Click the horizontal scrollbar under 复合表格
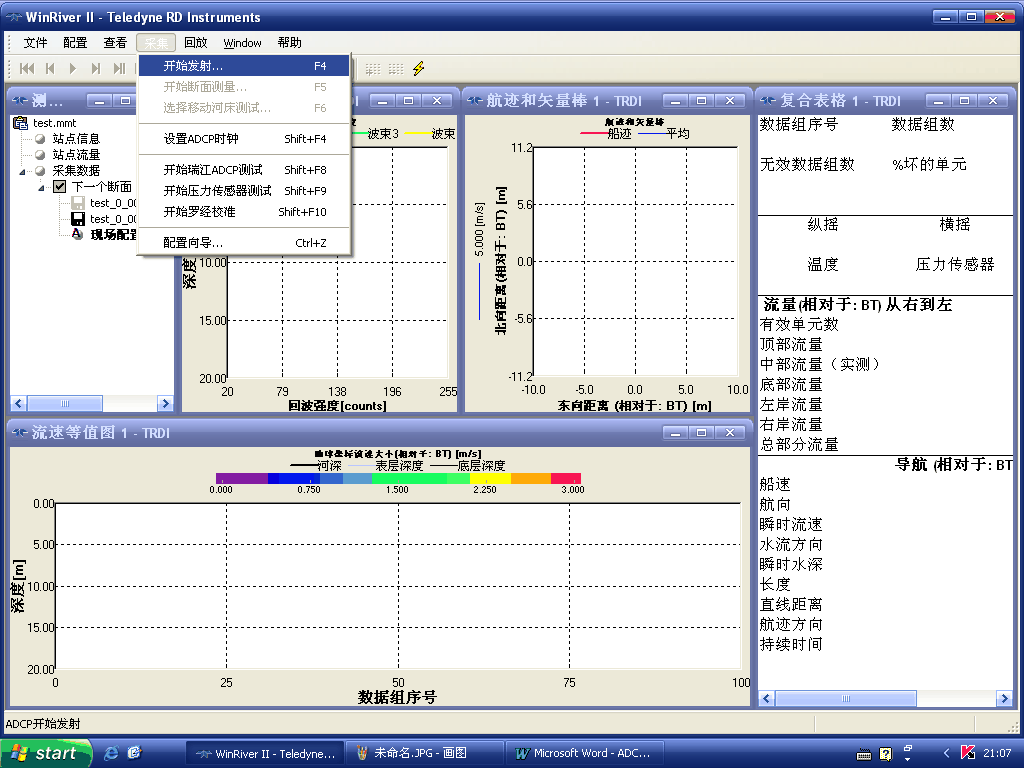This screenshot has height=768, width=1024. click(845, 698)
